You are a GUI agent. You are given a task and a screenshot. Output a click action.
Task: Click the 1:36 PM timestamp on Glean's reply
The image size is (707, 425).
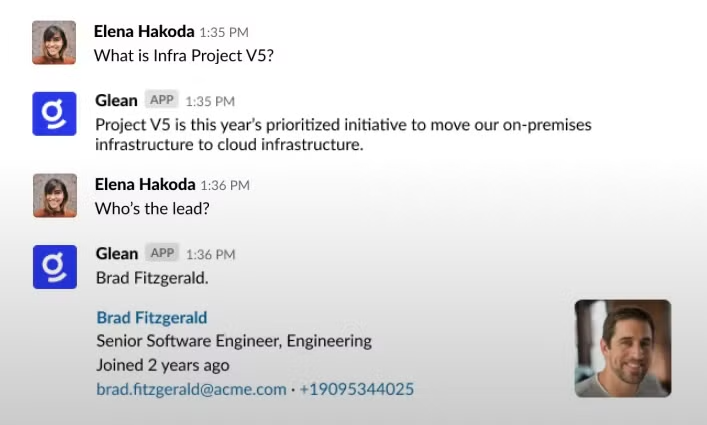coord(210,255)
